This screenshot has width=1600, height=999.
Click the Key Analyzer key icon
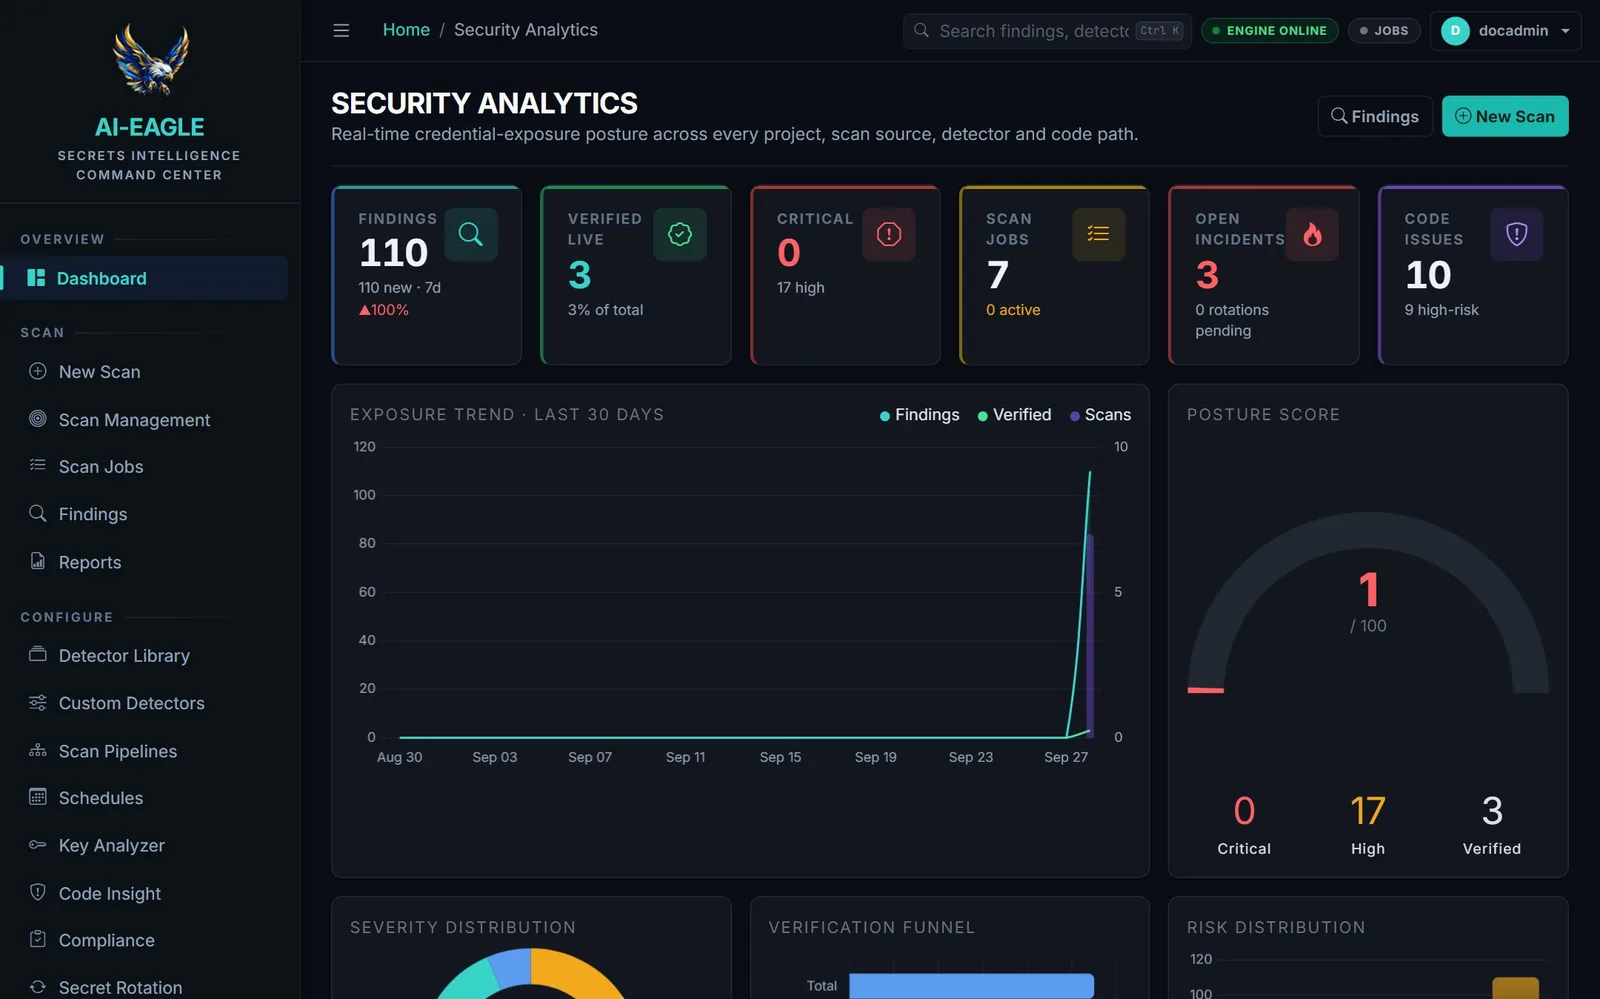[38, 845]
